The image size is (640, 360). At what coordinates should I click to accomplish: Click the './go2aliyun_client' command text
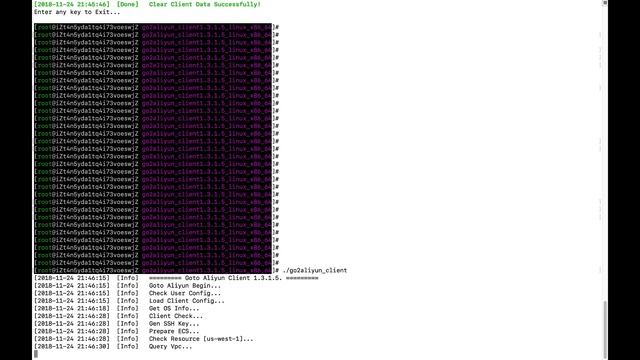point(315,270)
